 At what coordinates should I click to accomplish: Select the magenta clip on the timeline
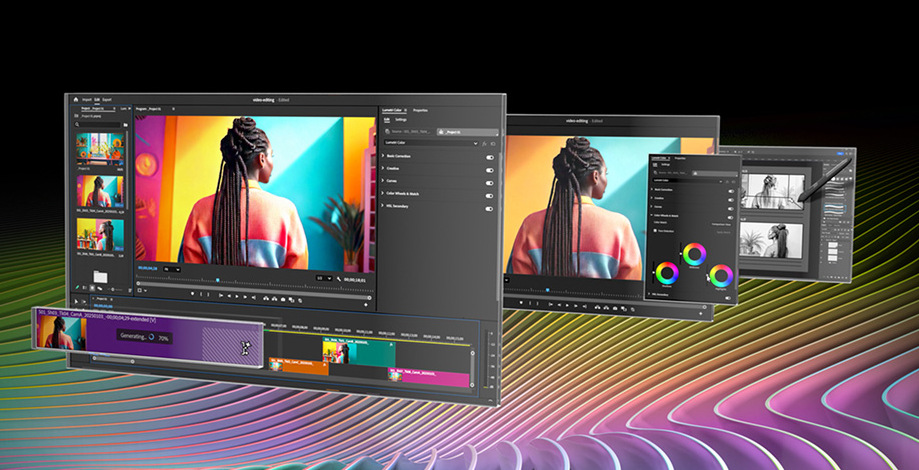(x=428, y=377)
